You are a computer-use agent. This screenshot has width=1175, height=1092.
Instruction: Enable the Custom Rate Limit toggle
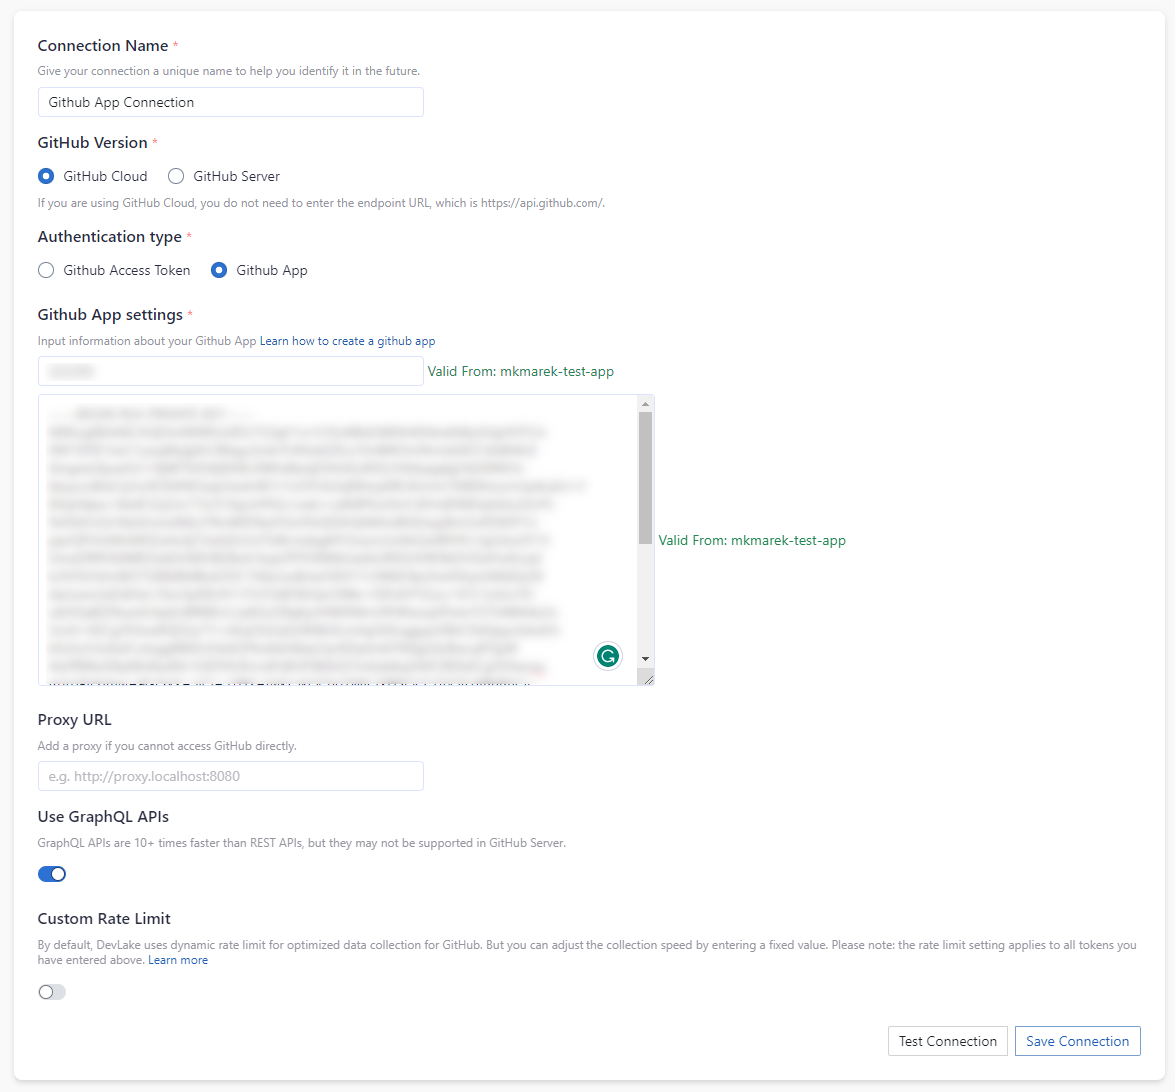52,992
